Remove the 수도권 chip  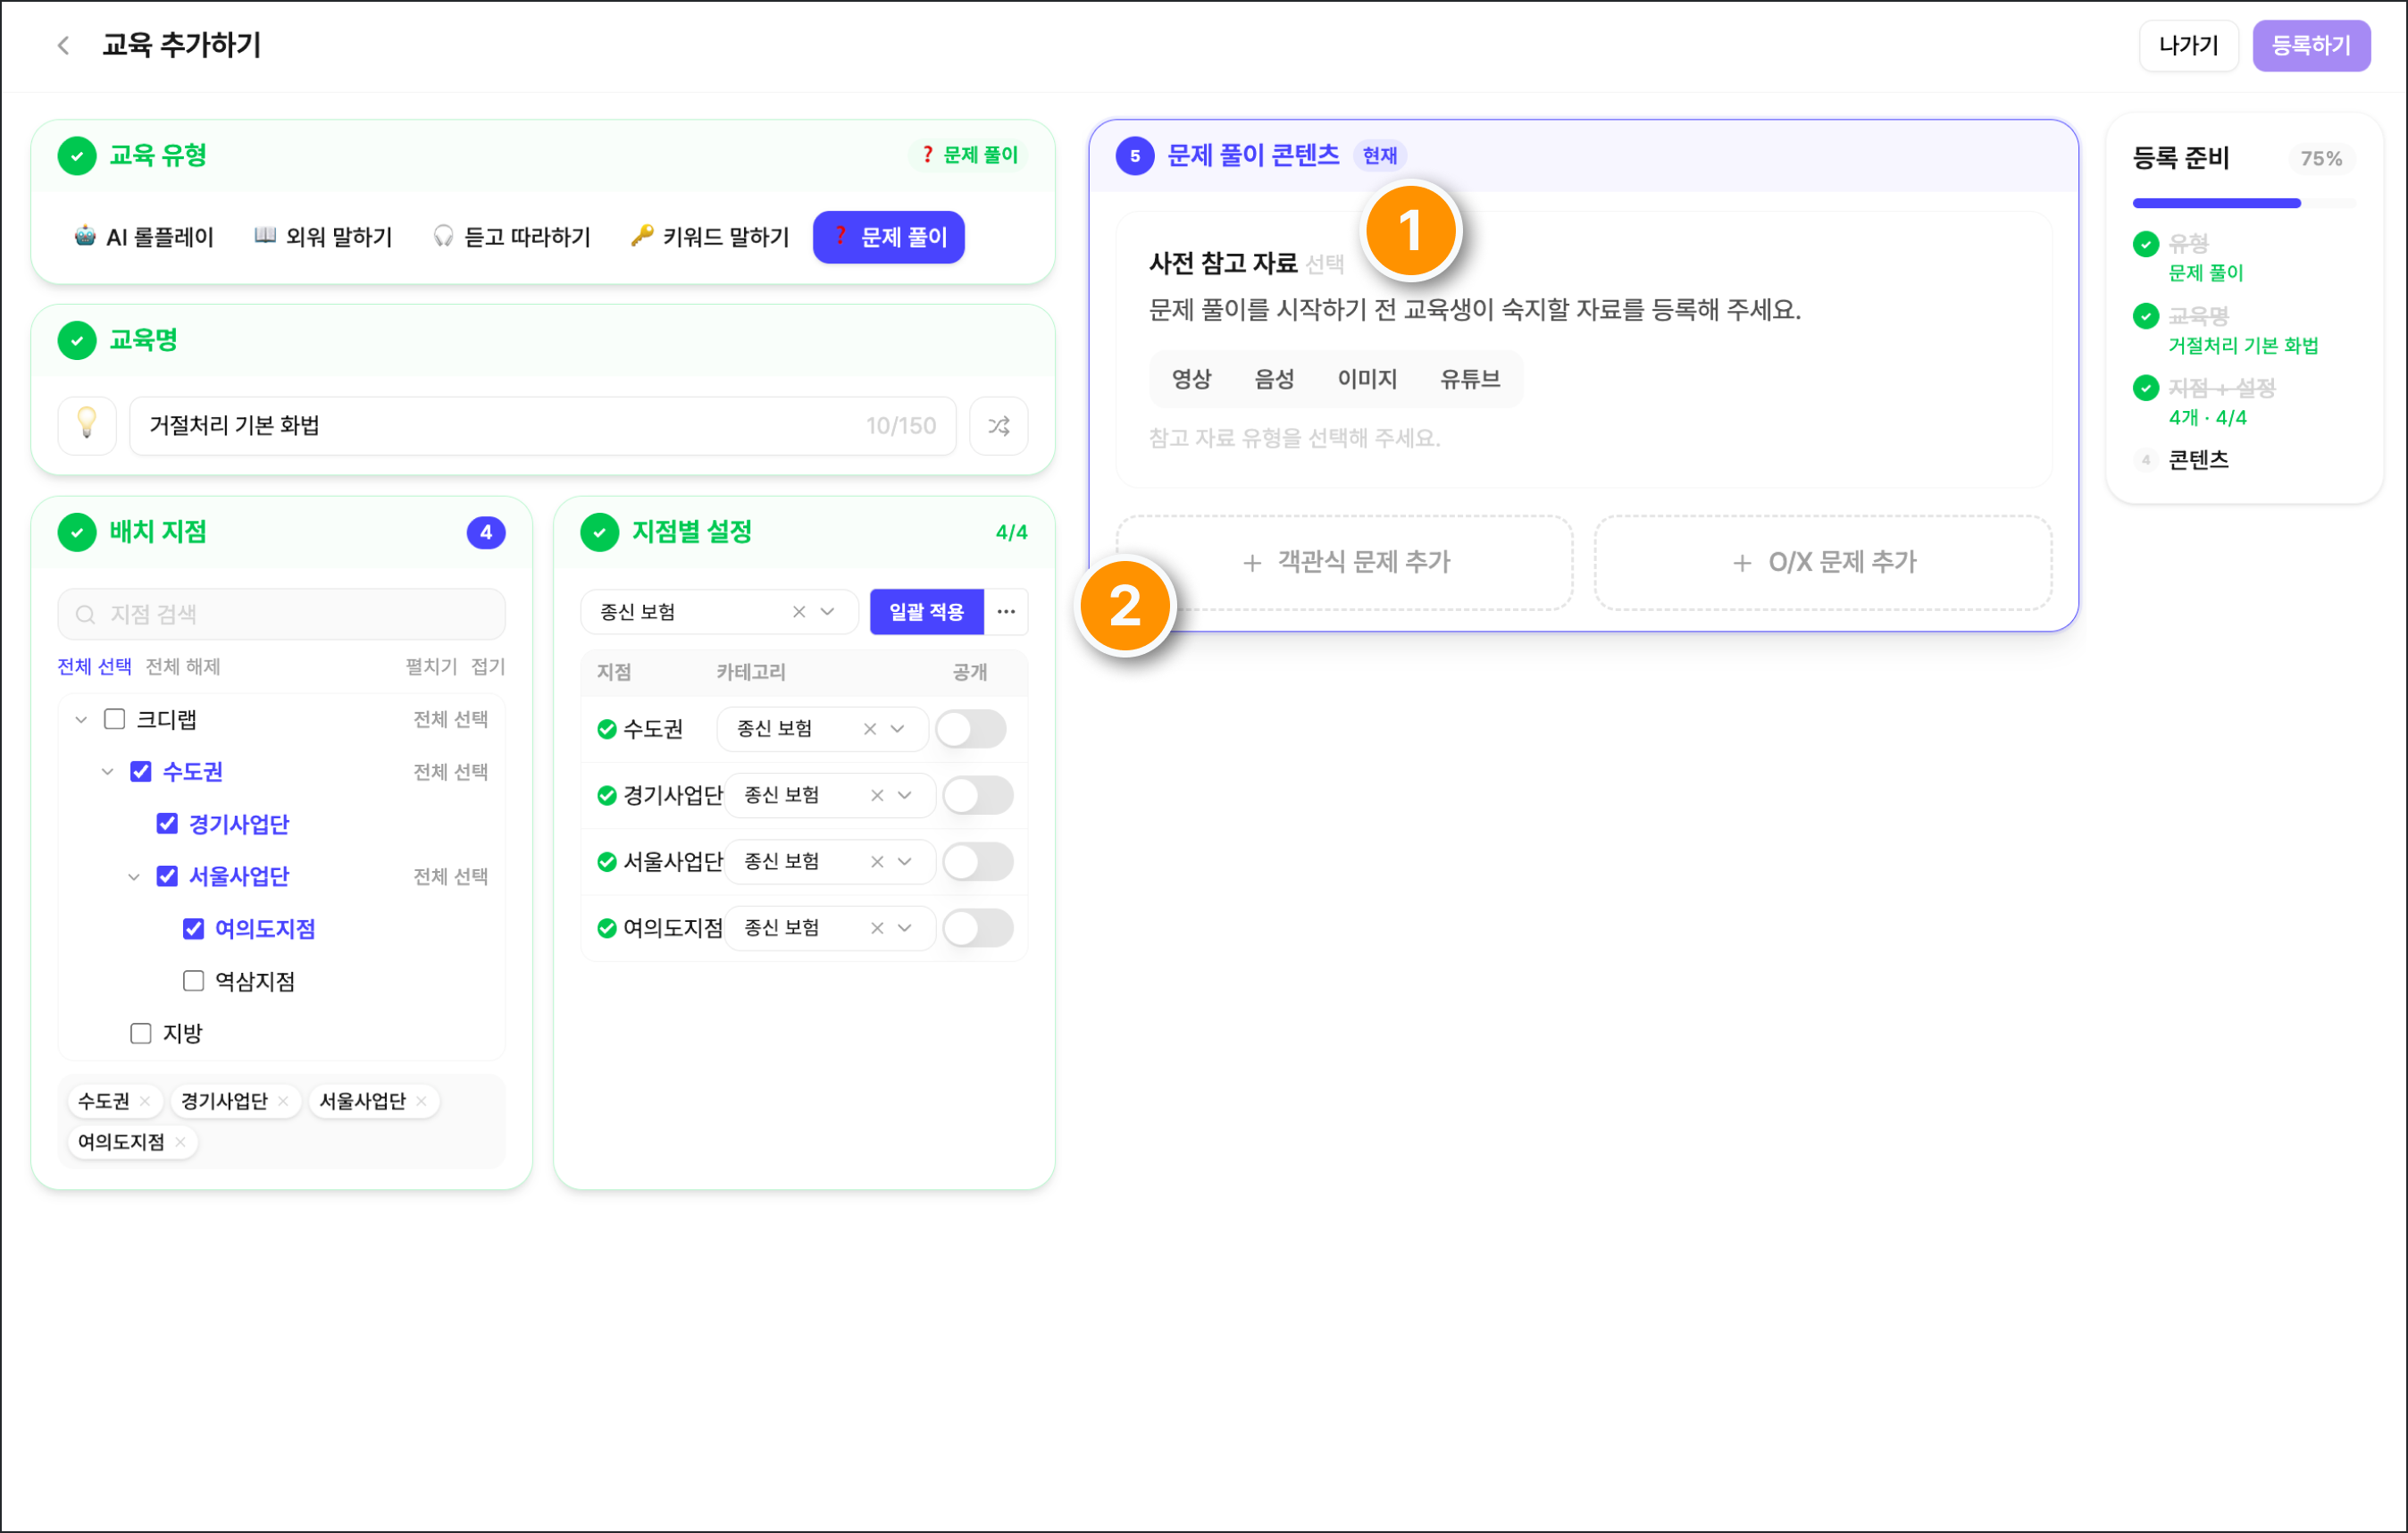pos(146,1100)
